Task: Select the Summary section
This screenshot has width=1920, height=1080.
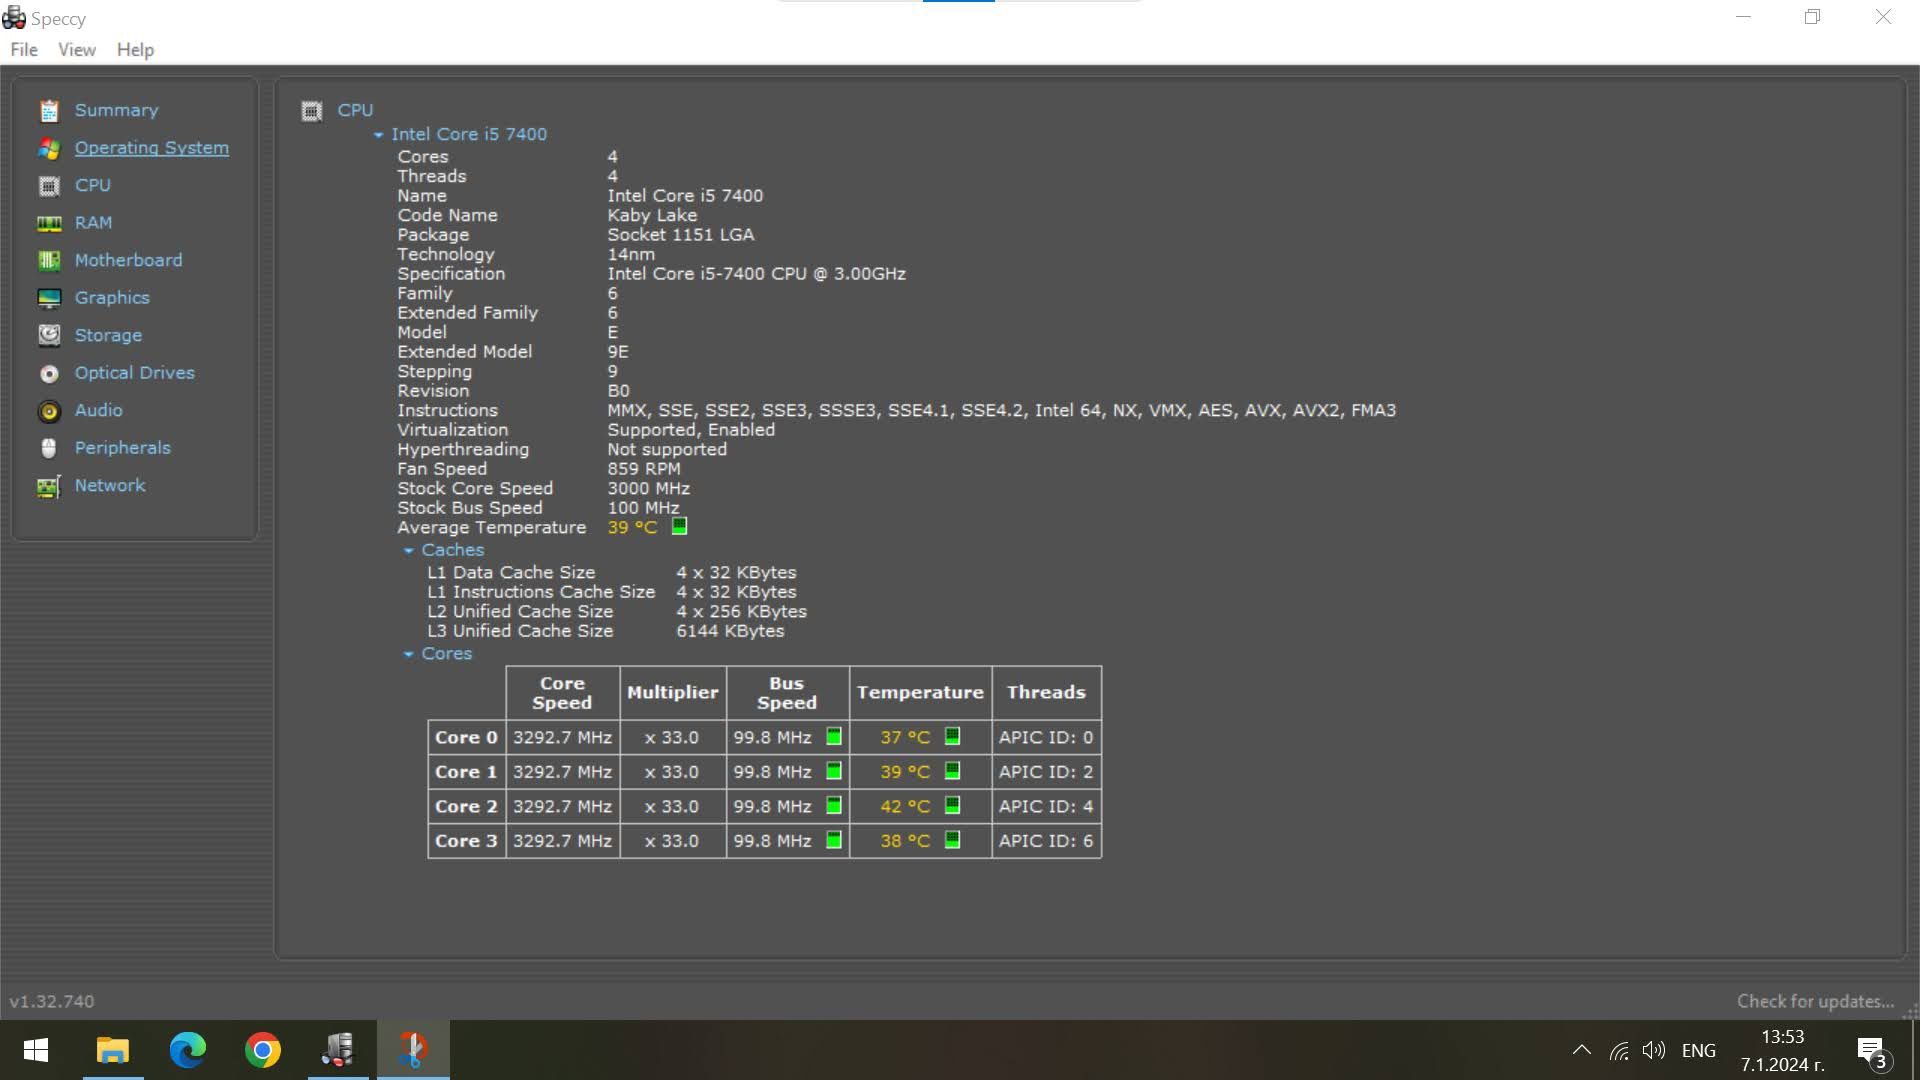Action: 116,110
